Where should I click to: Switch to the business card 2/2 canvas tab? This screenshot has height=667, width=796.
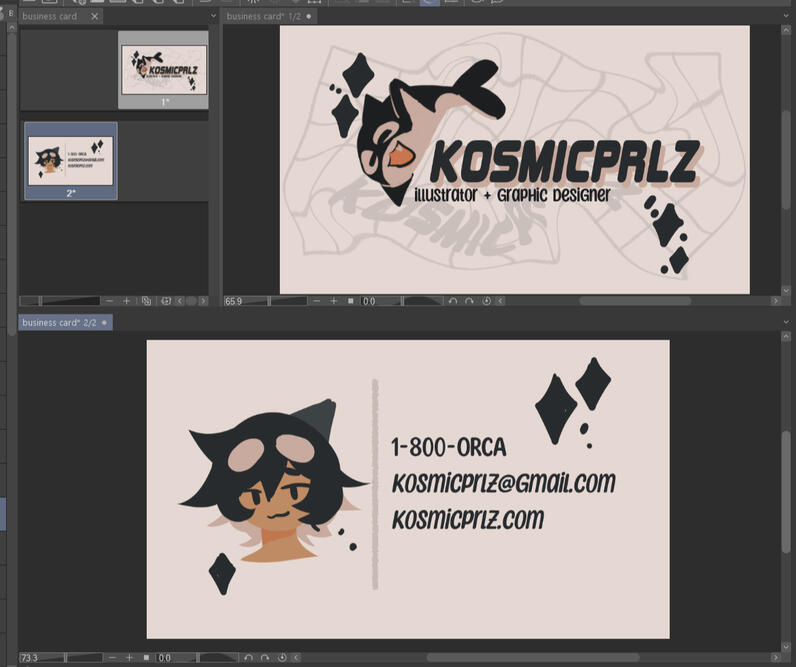[x=65, y=322]
